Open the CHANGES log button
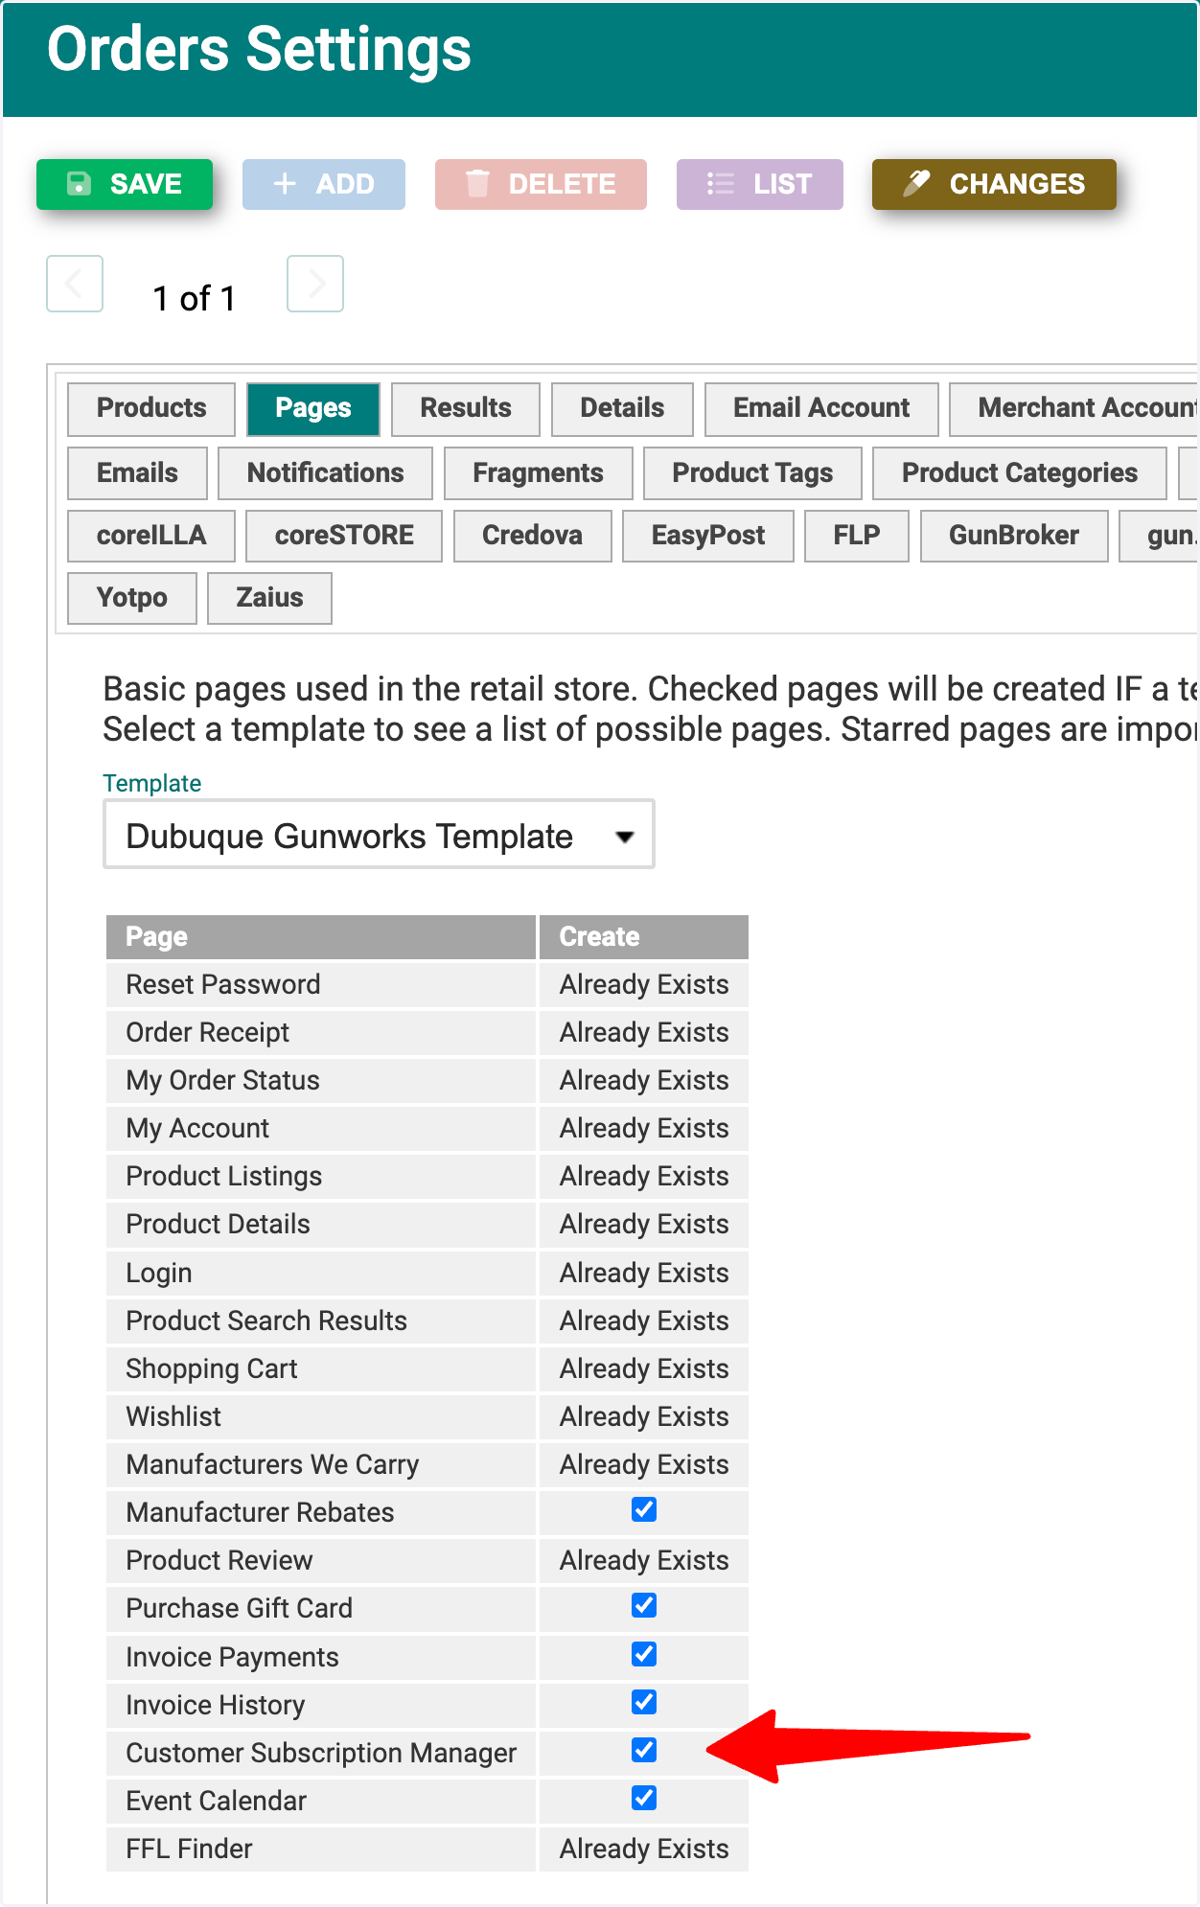The height and width of the screenshot is (1907, 1200). pyautogui.click(x=993, y=184)
